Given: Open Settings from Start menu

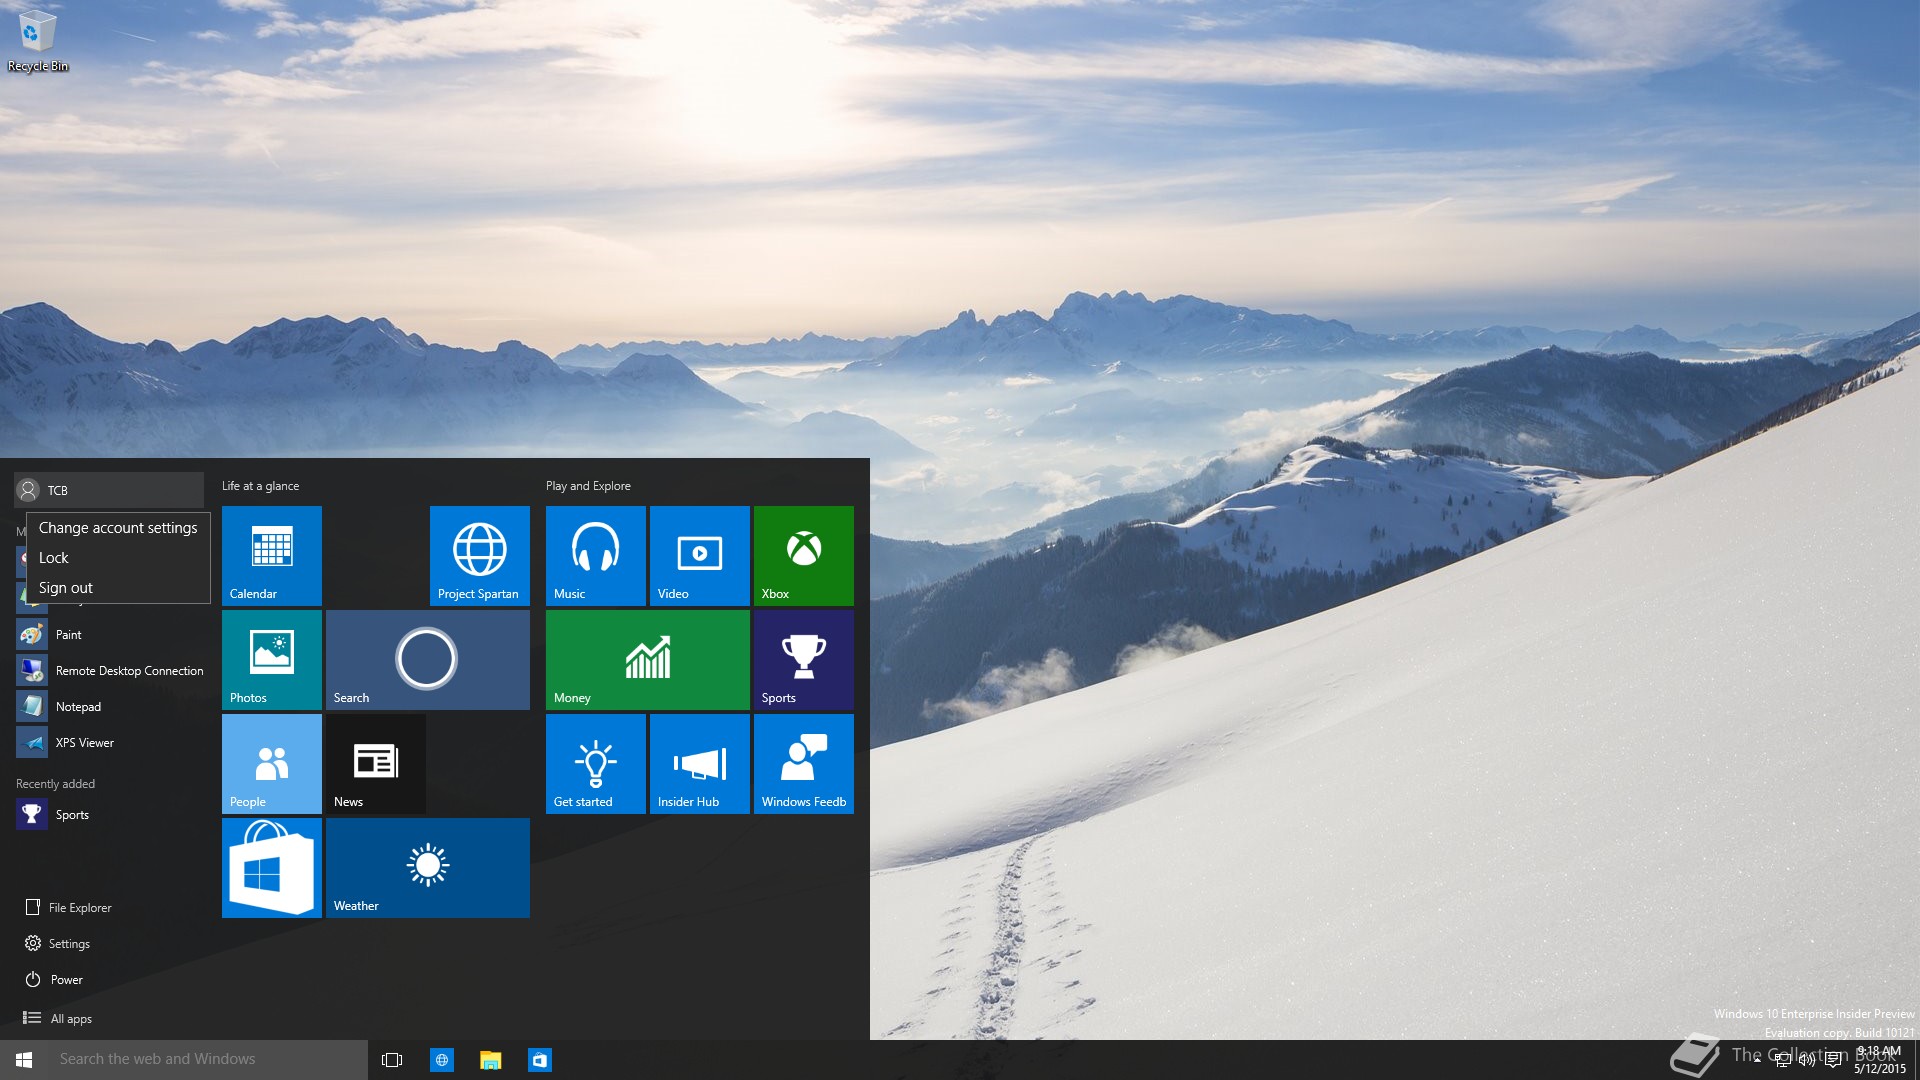Looking at the screenshot, I should [x=110, y=943].
